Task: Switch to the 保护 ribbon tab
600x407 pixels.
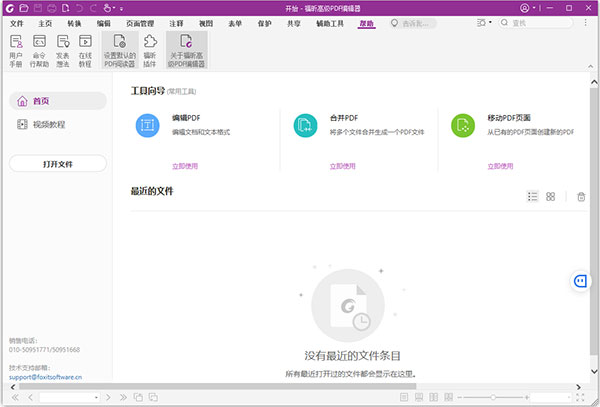Action: pos(264,24)
